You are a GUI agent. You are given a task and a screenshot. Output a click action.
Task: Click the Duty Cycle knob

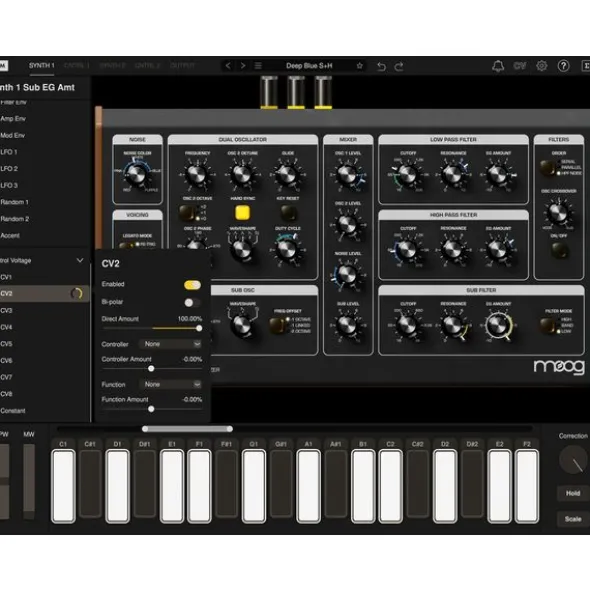(287, 250)
